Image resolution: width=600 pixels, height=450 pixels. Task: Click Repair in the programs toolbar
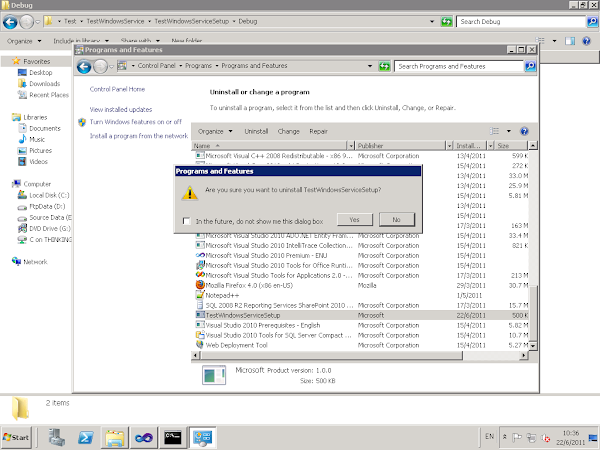coord(318,131)
